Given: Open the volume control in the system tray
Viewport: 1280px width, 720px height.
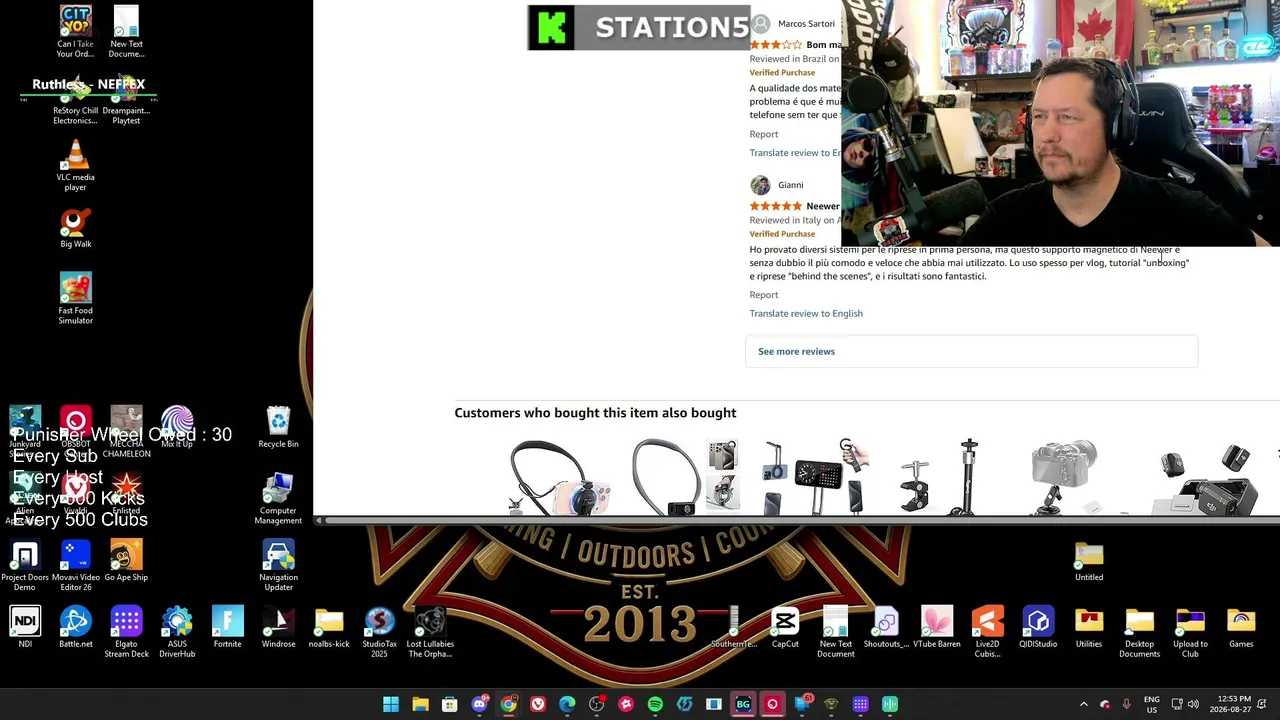Looking at the screenshot, I should [x=1193, y=704].
